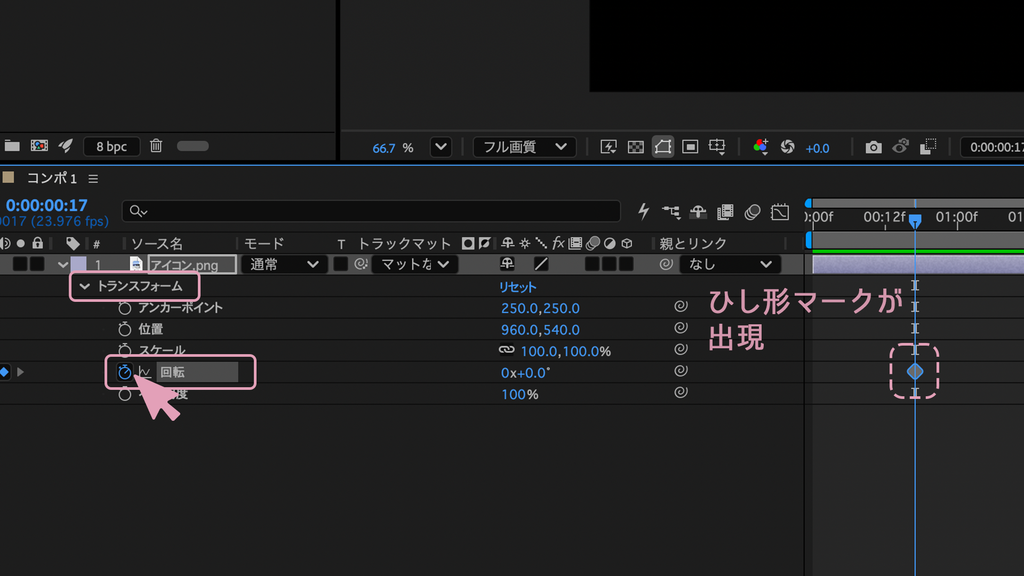The width and height of the screenshot is (1024, 576).
Task: Open the コンポ 1 panel menu
Action: [x=93, y=178]
